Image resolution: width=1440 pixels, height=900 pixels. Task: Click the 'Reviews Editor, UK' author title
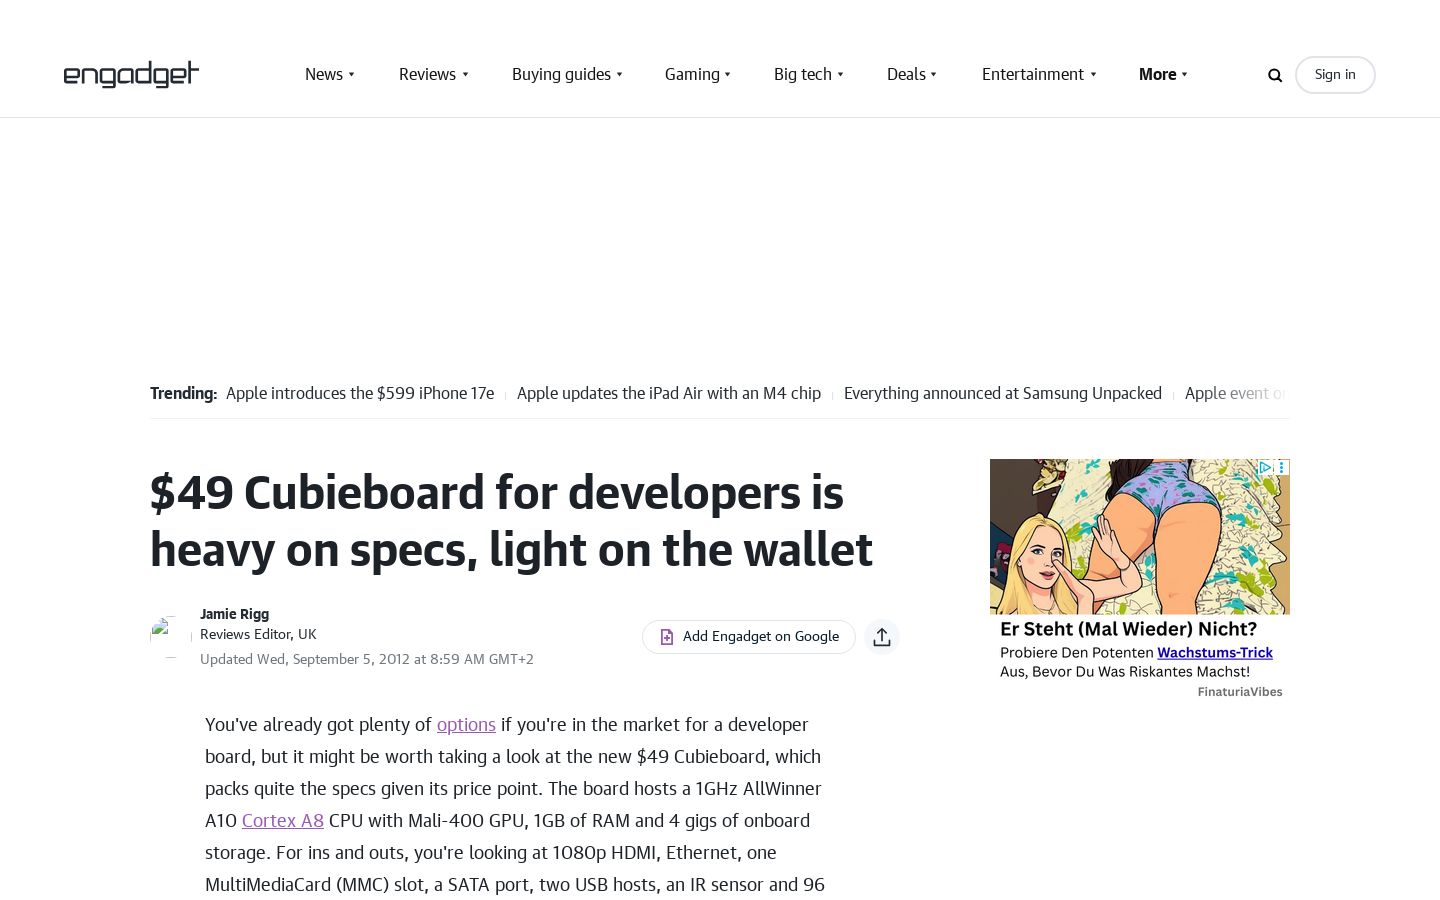[258, 634]
